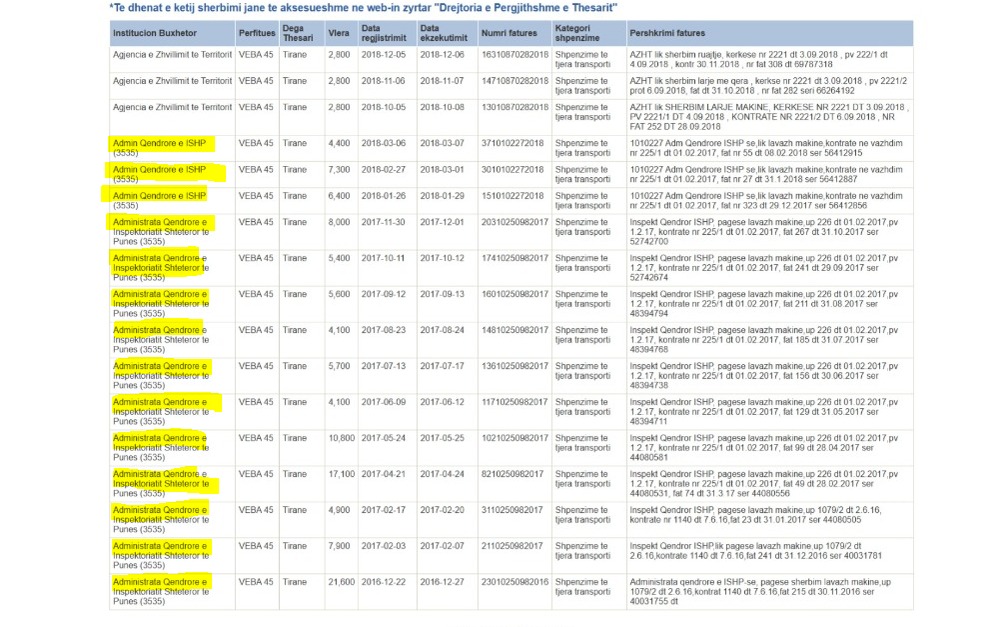Click the 'Vlera' column header
990x627 pixels.
tap(339, 34)
